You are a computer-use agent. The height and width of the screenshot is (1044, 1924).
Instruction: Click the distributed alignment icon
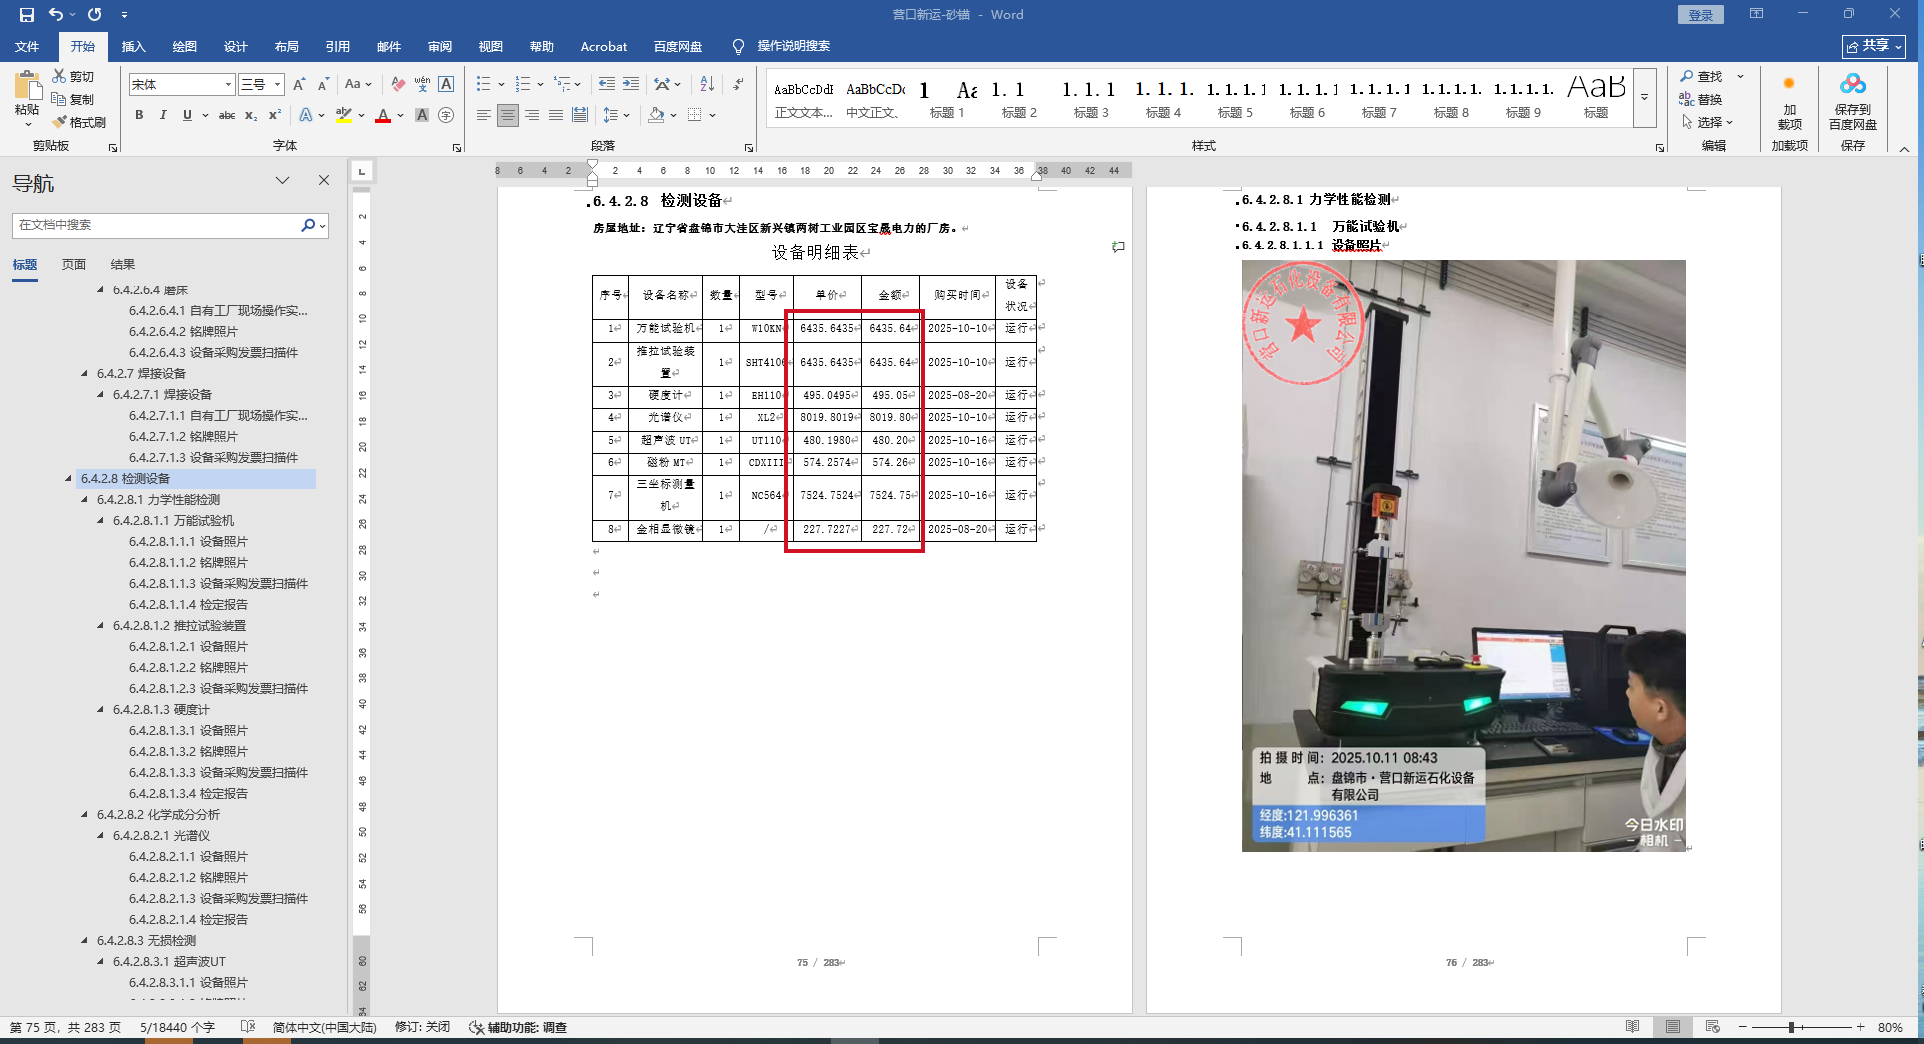coord(579,115)
